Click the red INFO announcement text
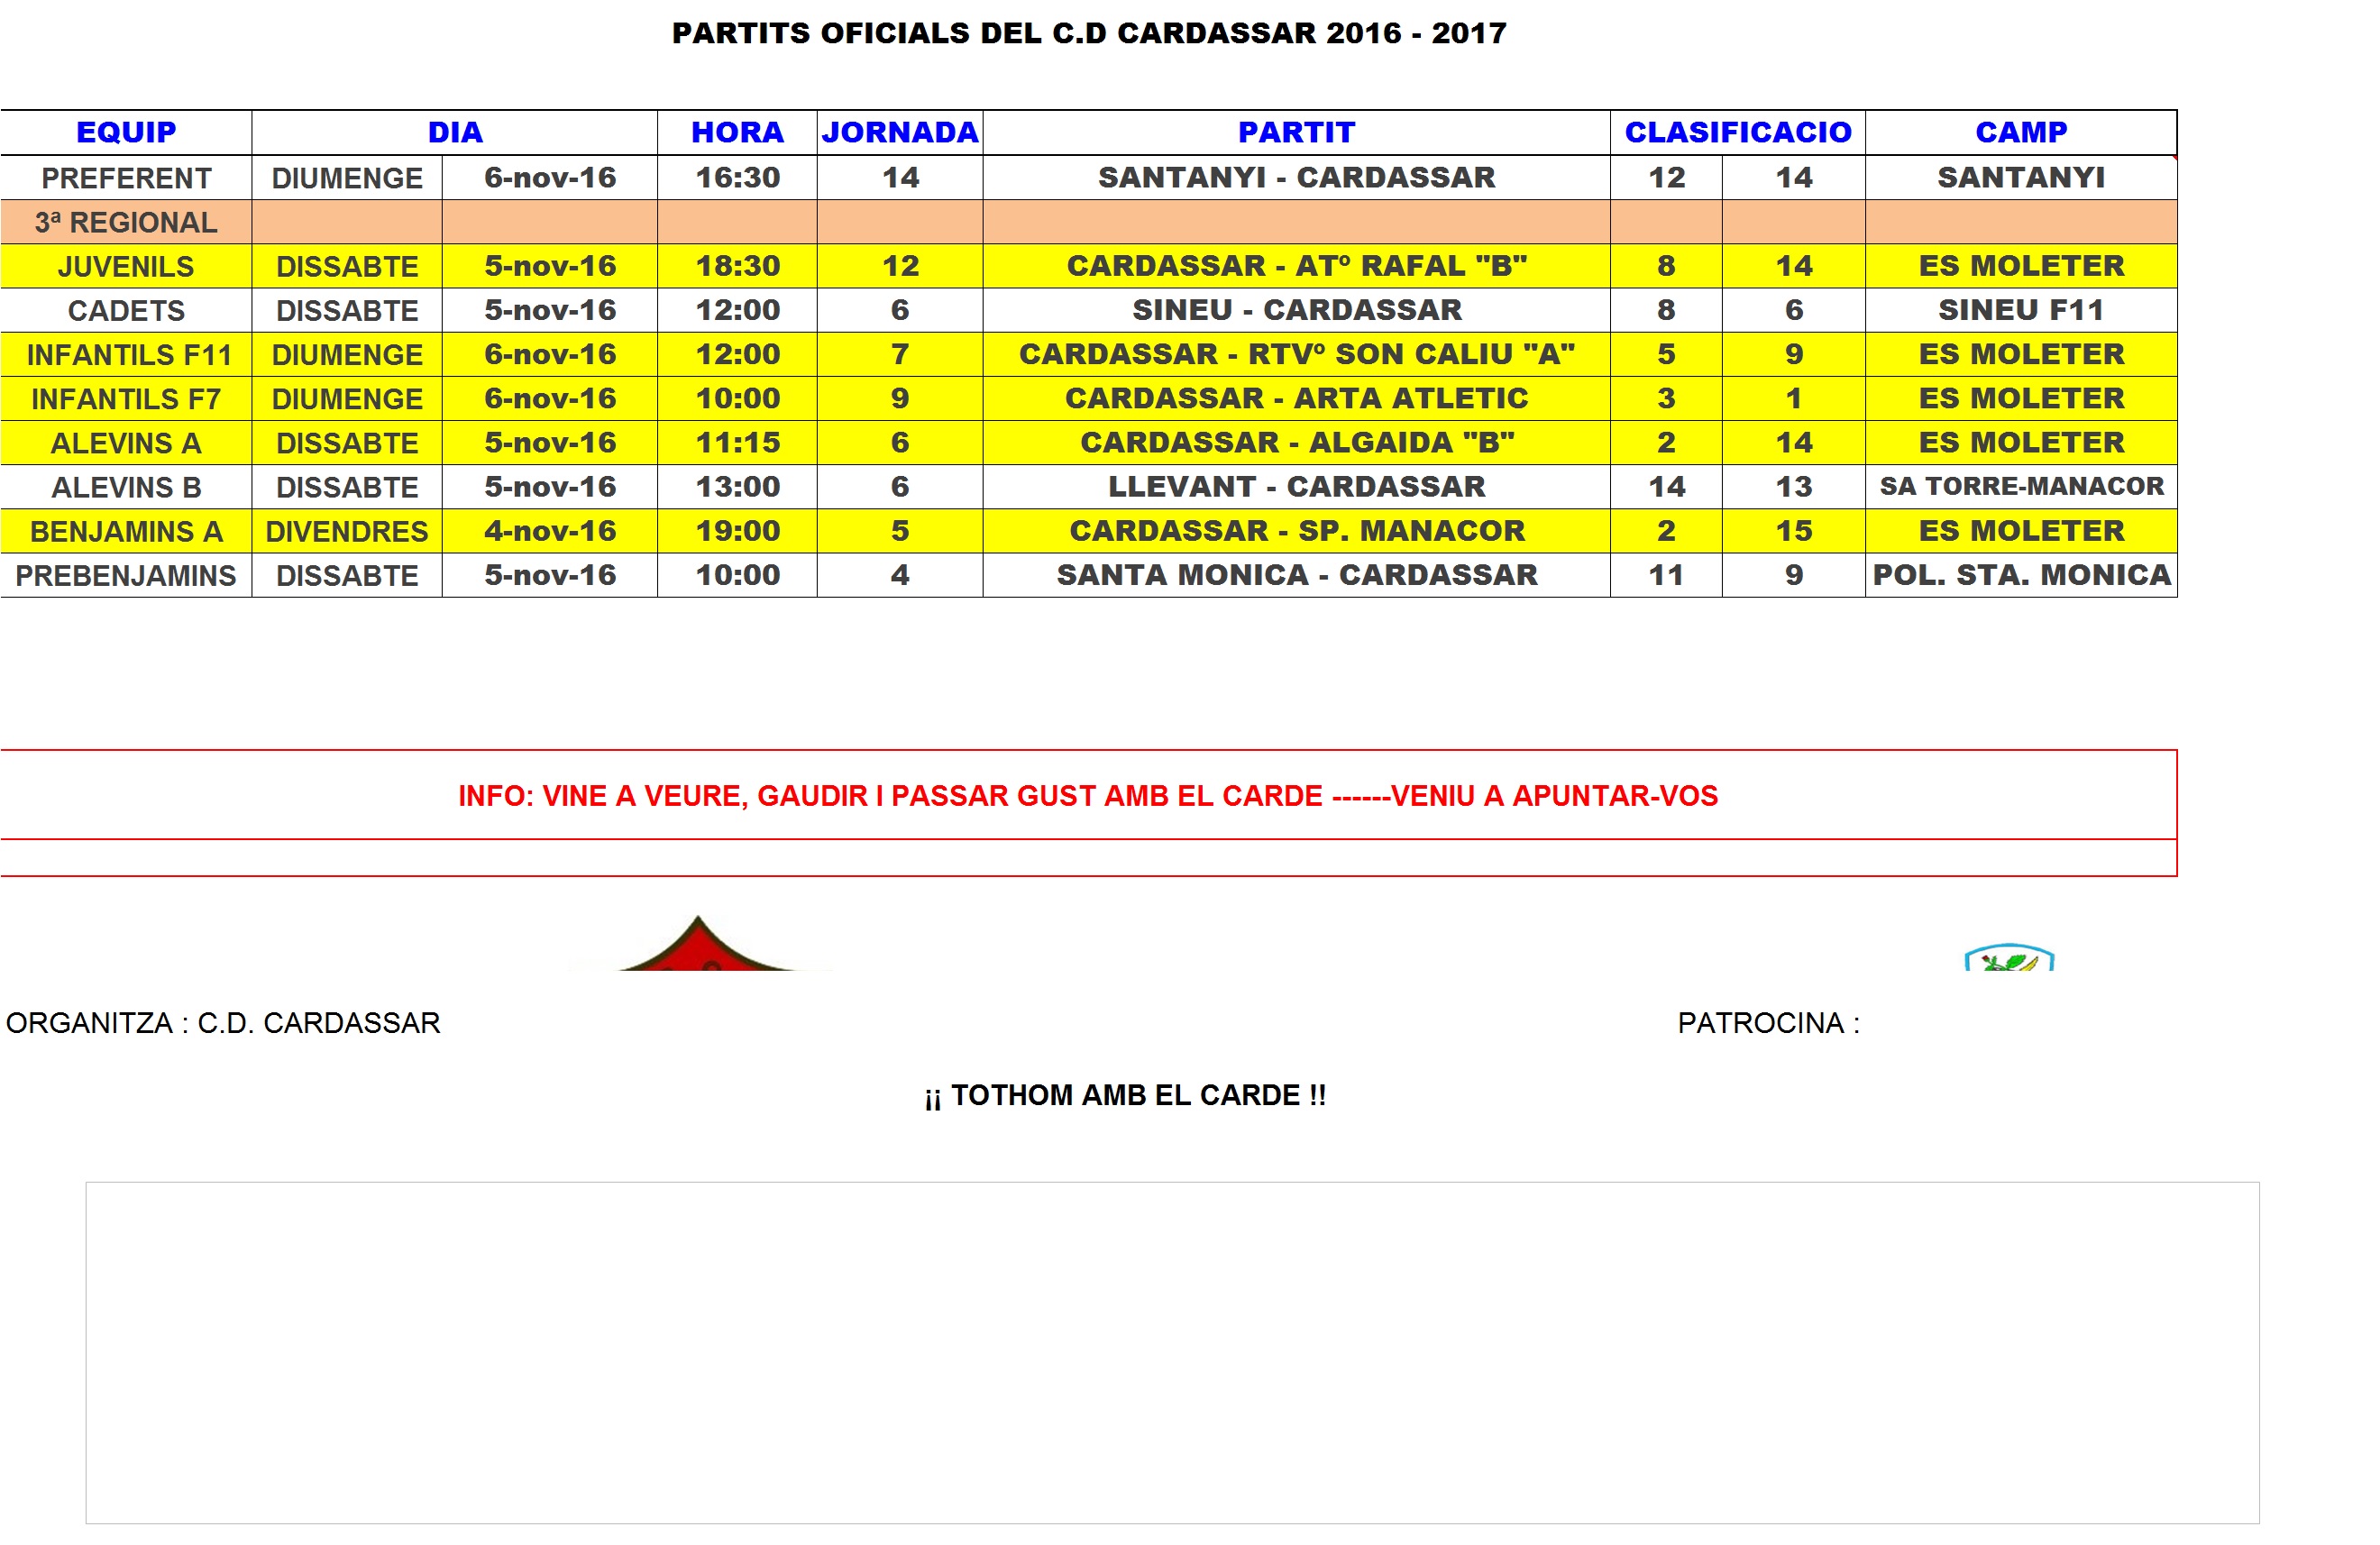Viewport: 2380px width, 1545px height. [x=1087, y=795]
